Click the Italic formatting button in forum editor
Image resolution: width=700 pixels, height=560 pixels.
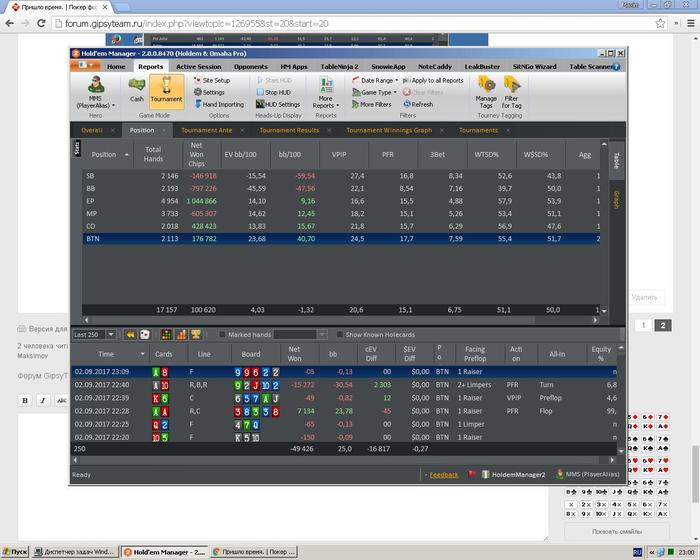pyautogui.click(x=43, y=401)
